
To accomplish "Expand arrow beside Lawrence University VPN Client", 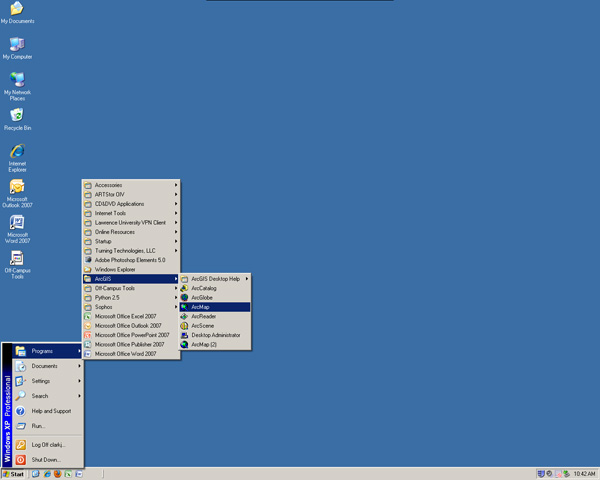I will point(176,222).
